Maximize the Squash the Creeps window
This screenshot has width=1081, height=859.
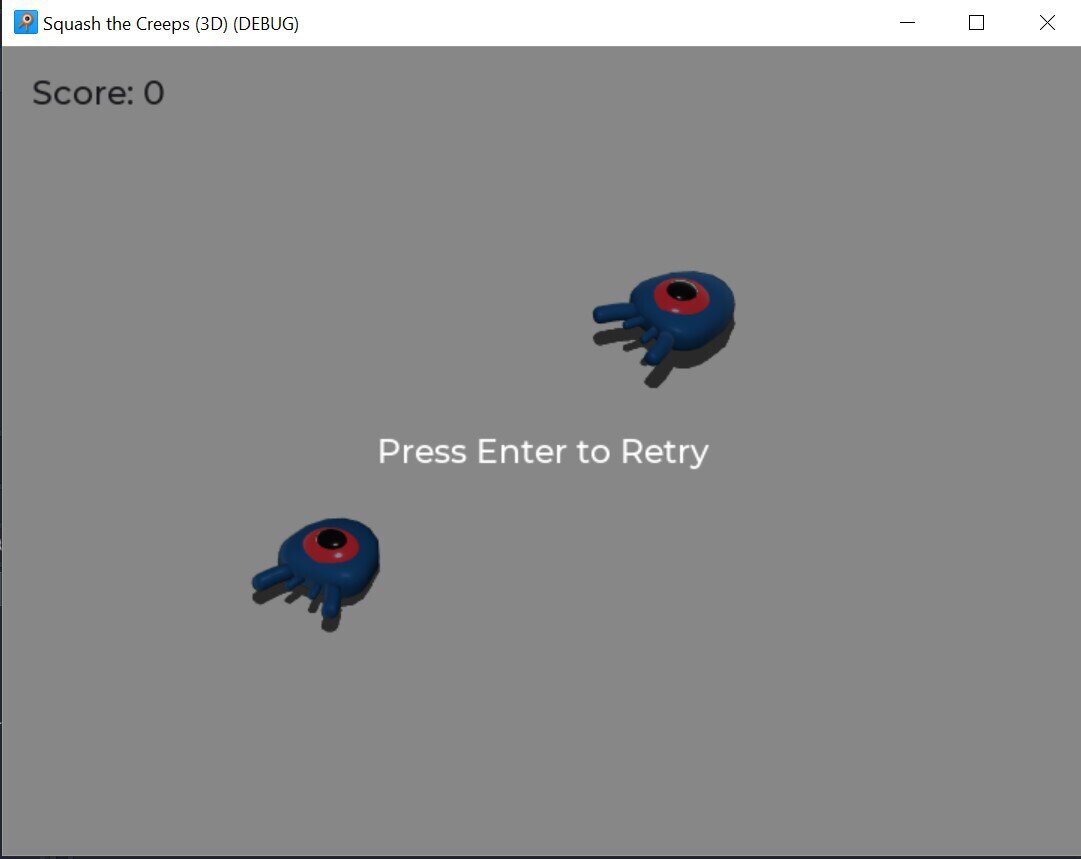[x=976, y=23]
